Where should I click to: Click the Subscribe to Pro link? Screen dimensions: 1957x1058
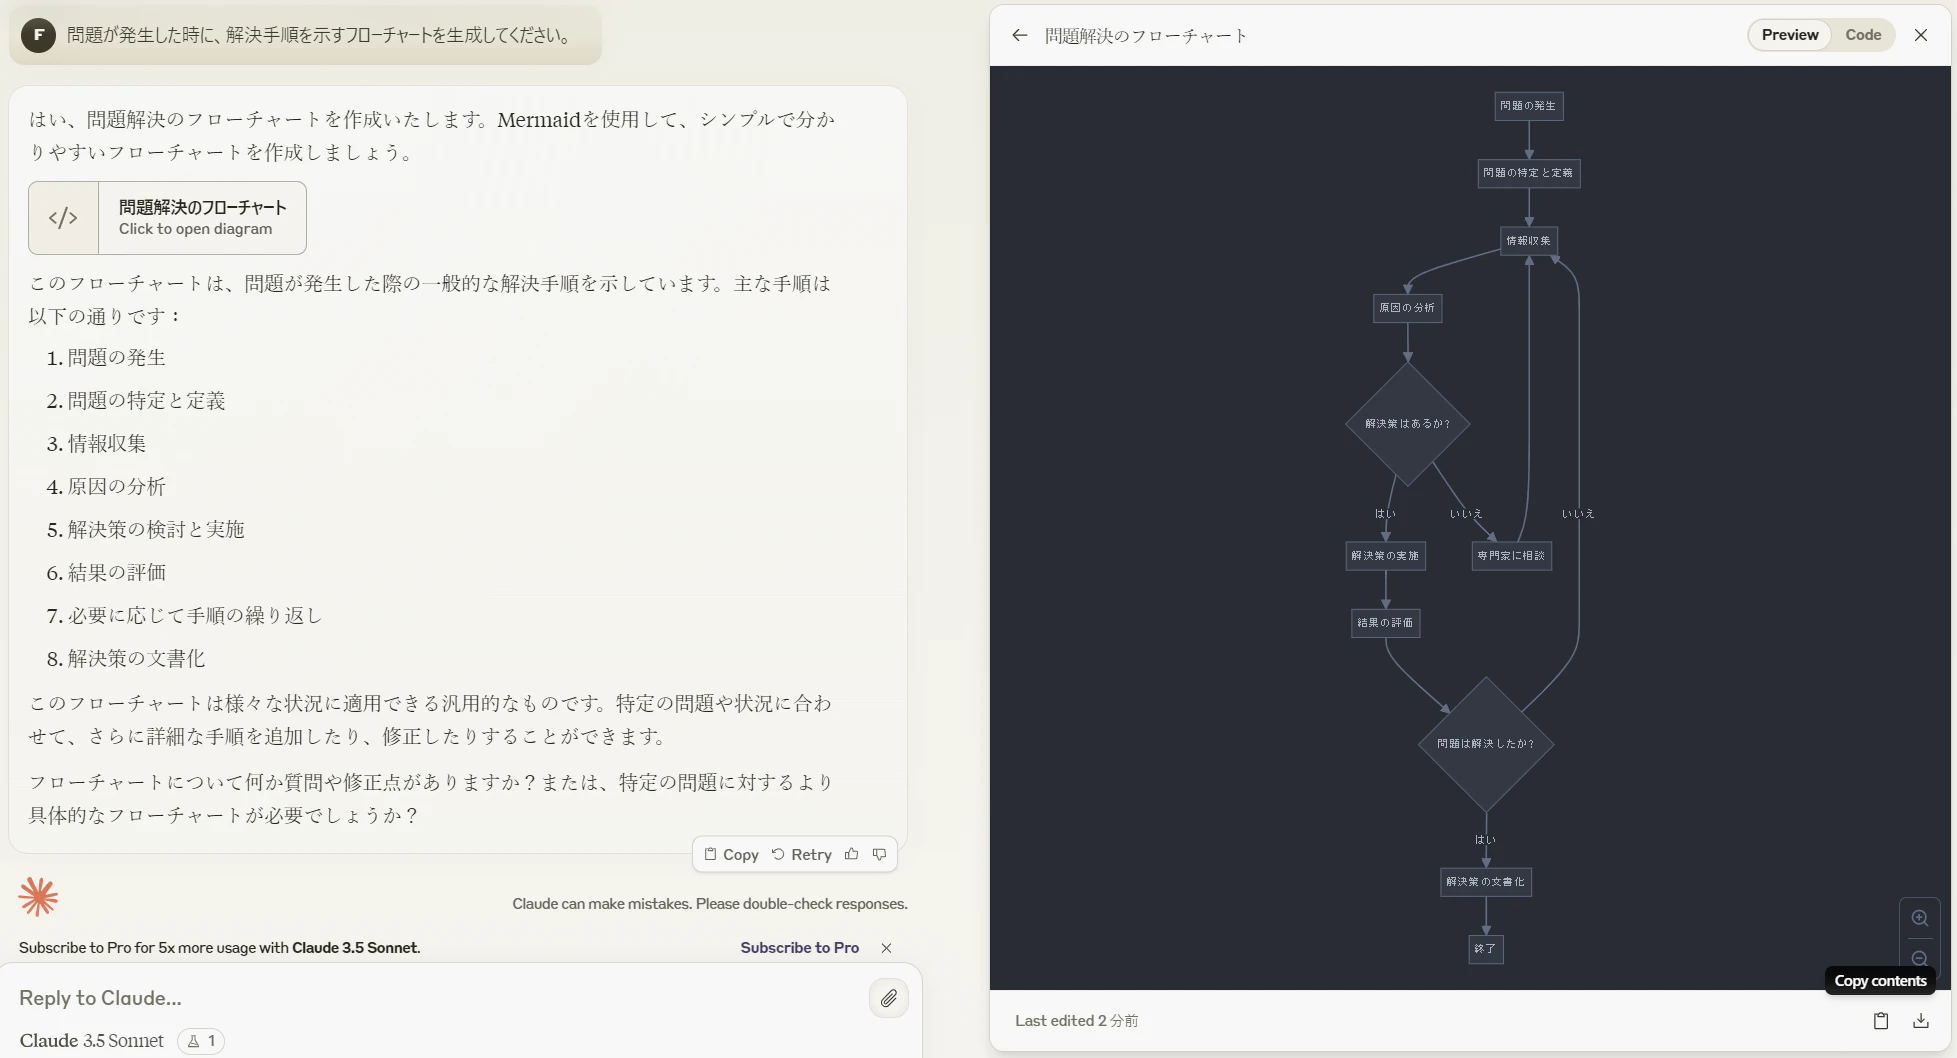799,948
